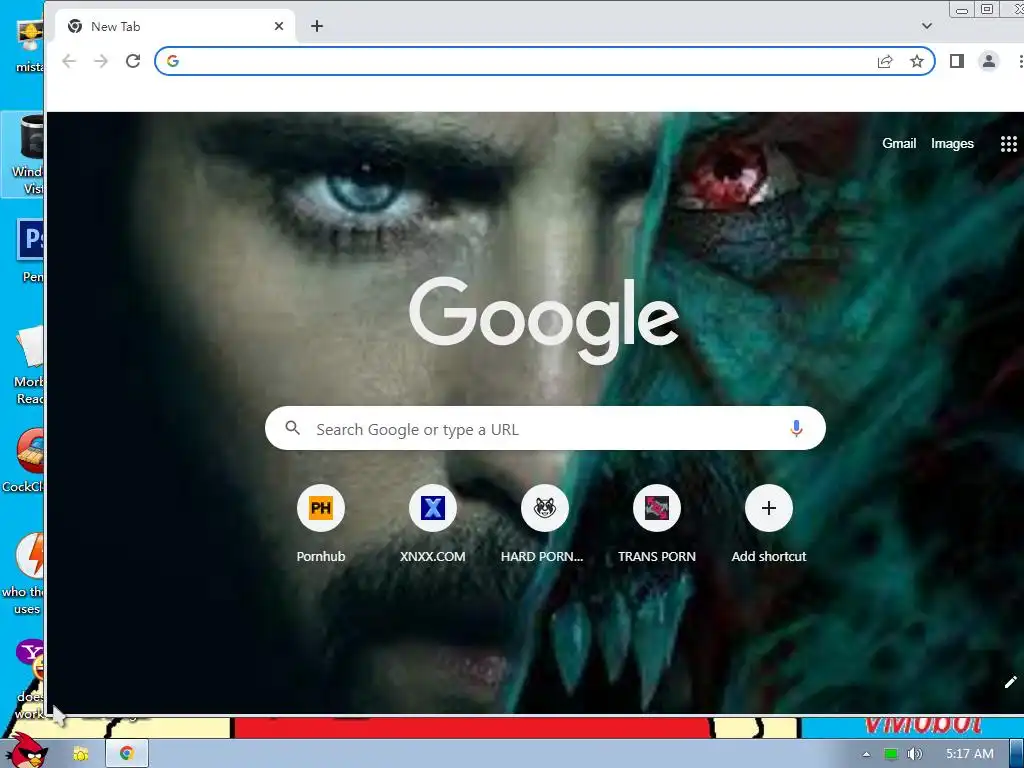Click the Chrome taskbar button
Viewport: 1024px width, 768px height.
(x=127, y=754)
